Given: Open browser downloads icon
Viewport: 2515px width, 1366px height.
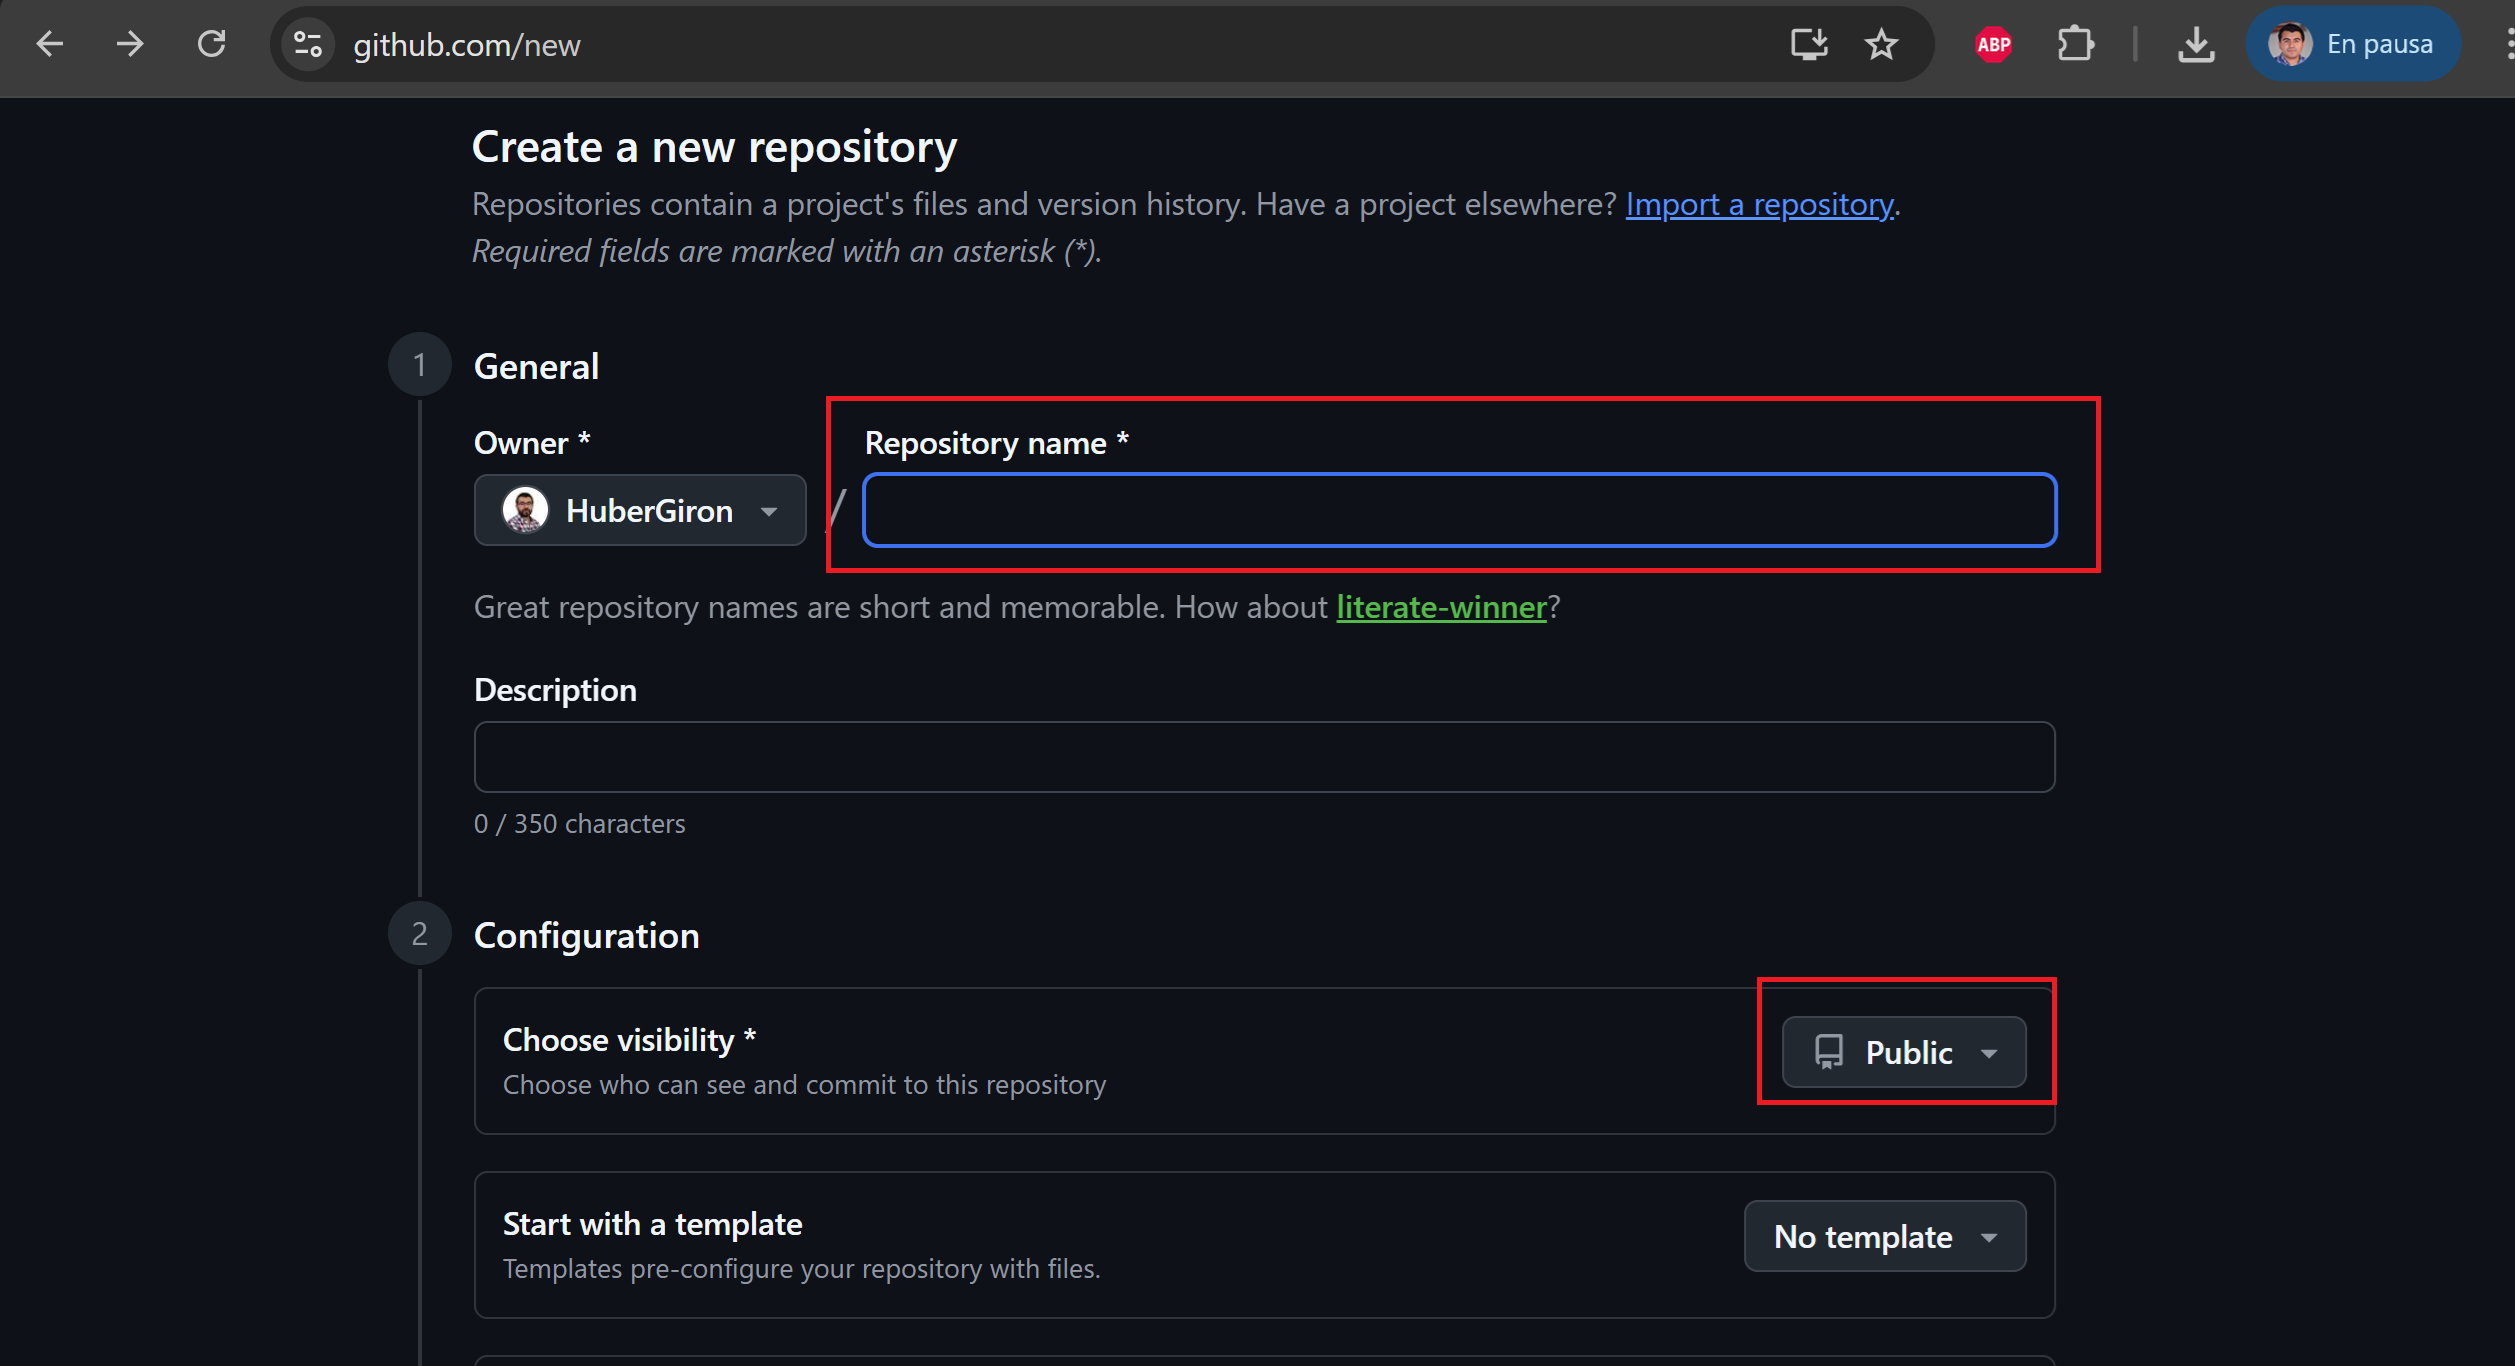Looking at the screenshot, I should 2196,44.
